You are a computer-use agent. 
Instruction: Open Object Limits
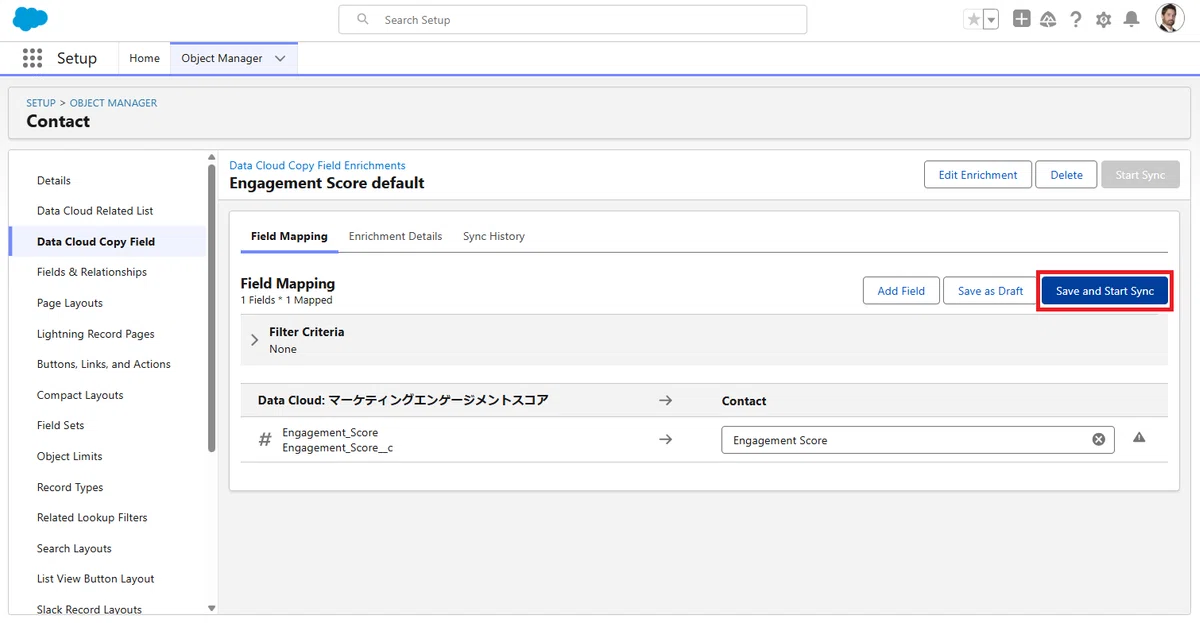click(x=70, y=456)
